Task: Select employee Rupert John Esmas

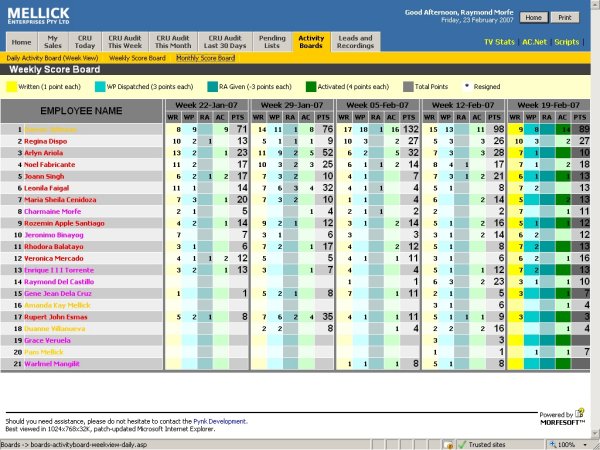Action: [56, 317]
